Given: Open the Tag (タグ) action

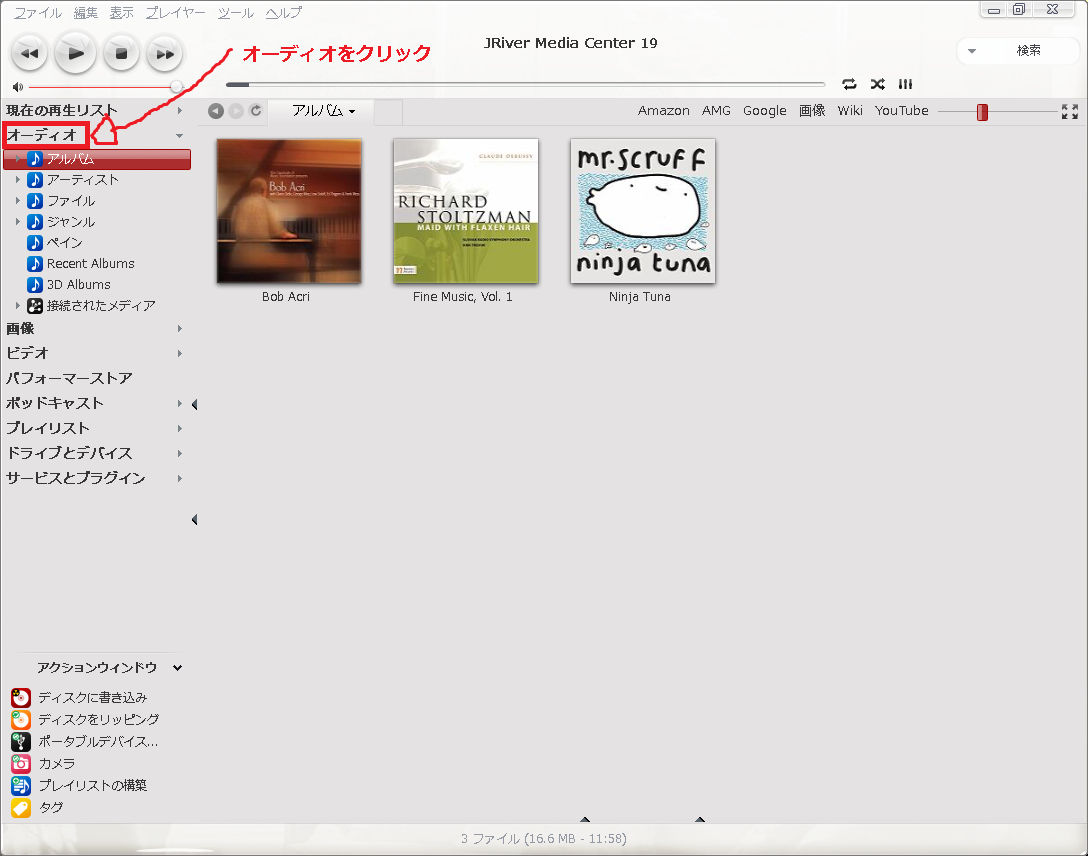Looking at the screenshot, I should coord(21,807).
